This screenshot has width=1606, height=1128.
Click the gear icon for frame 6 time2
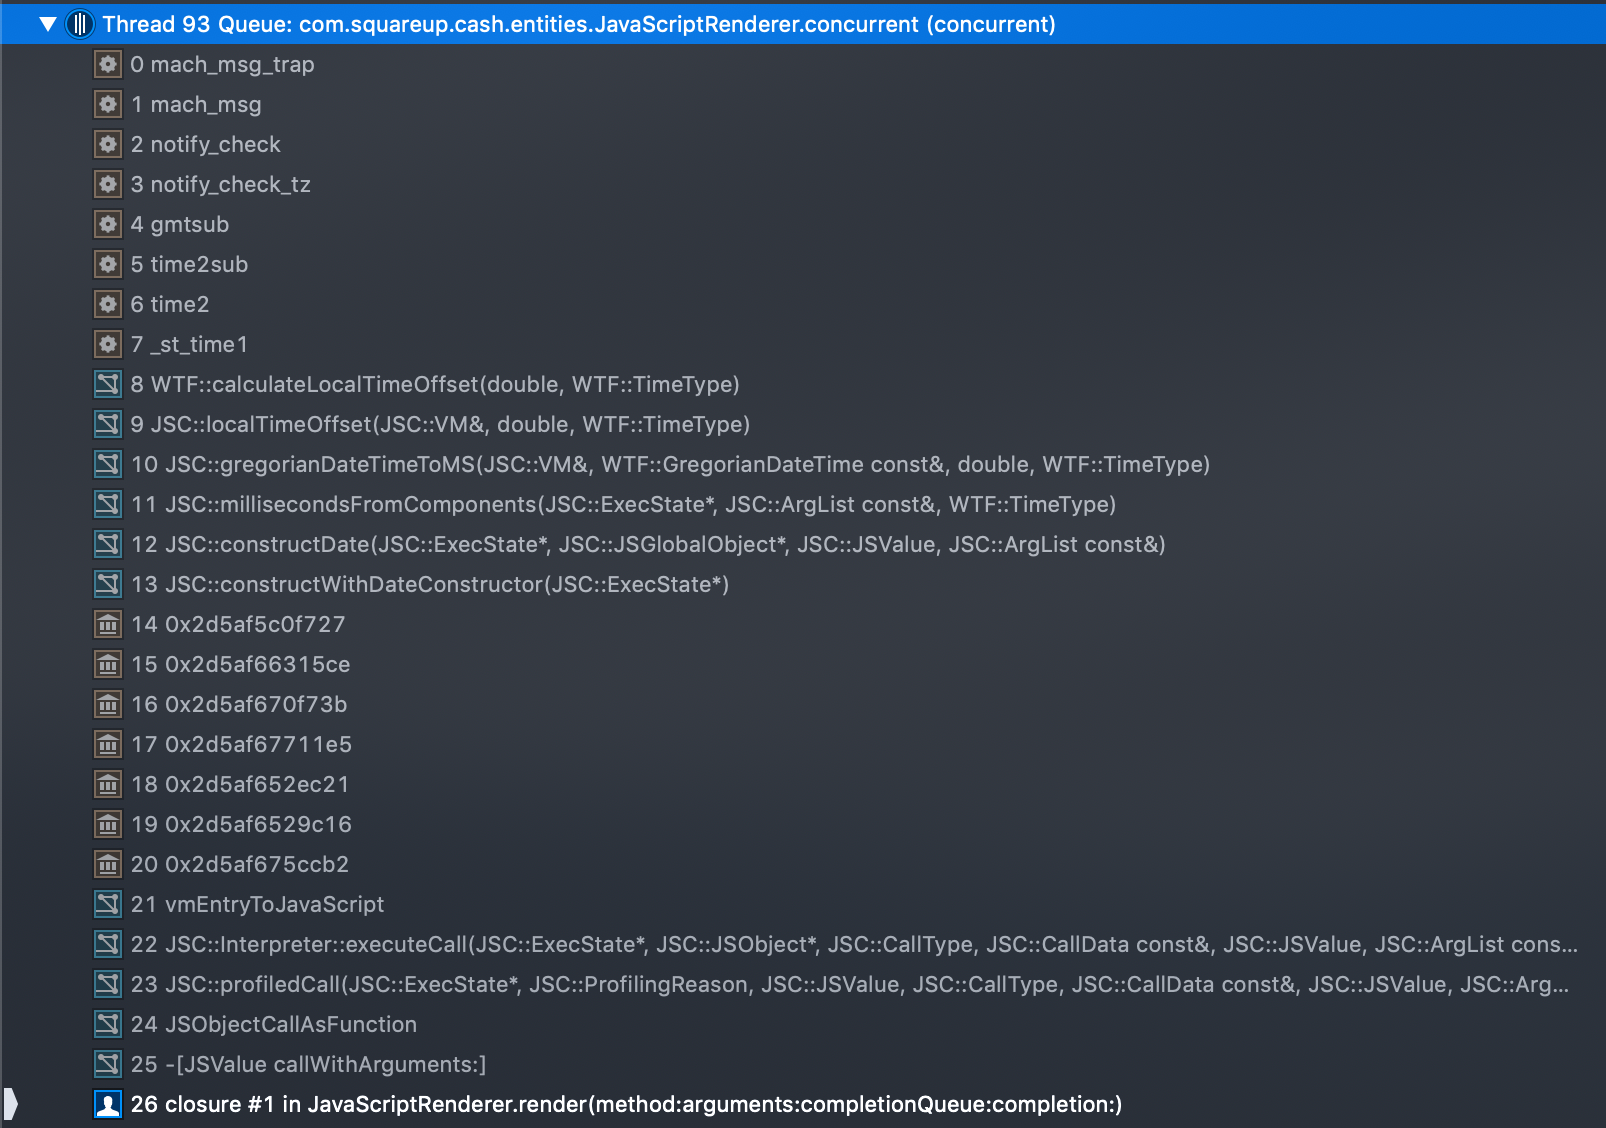click(108, 304)
